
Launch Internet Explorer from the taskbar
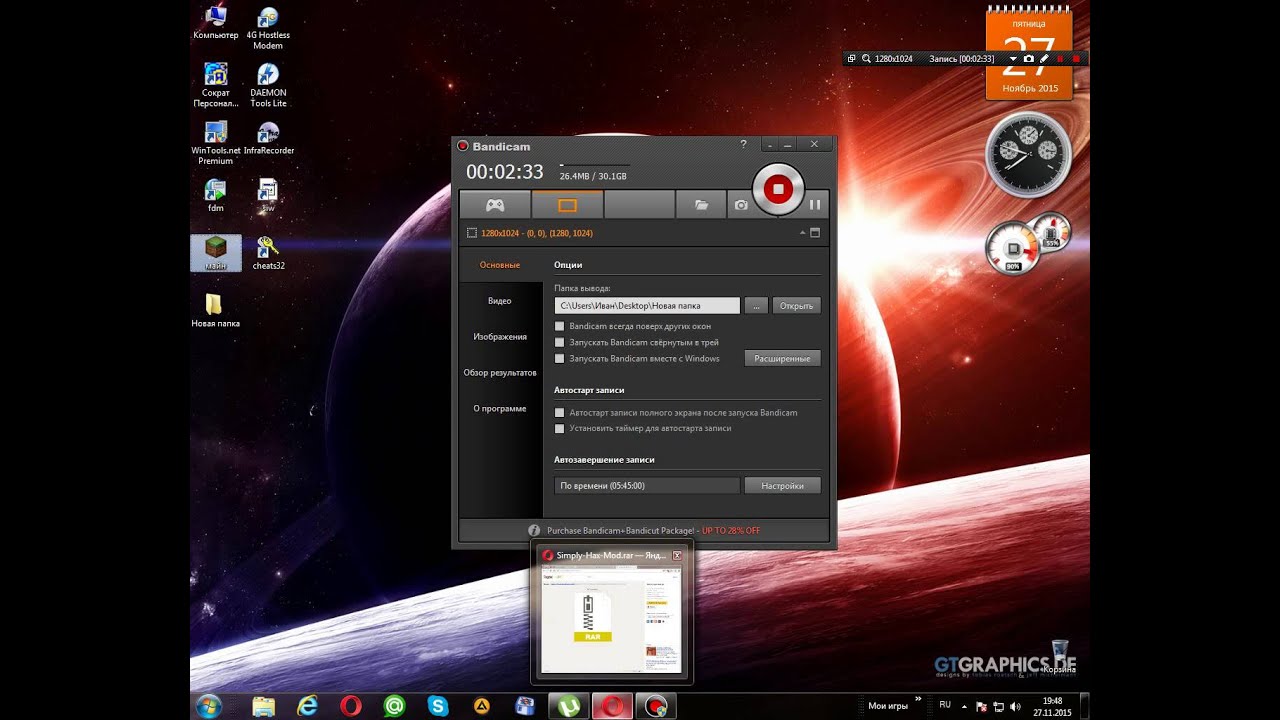click(x=307, y=706)
